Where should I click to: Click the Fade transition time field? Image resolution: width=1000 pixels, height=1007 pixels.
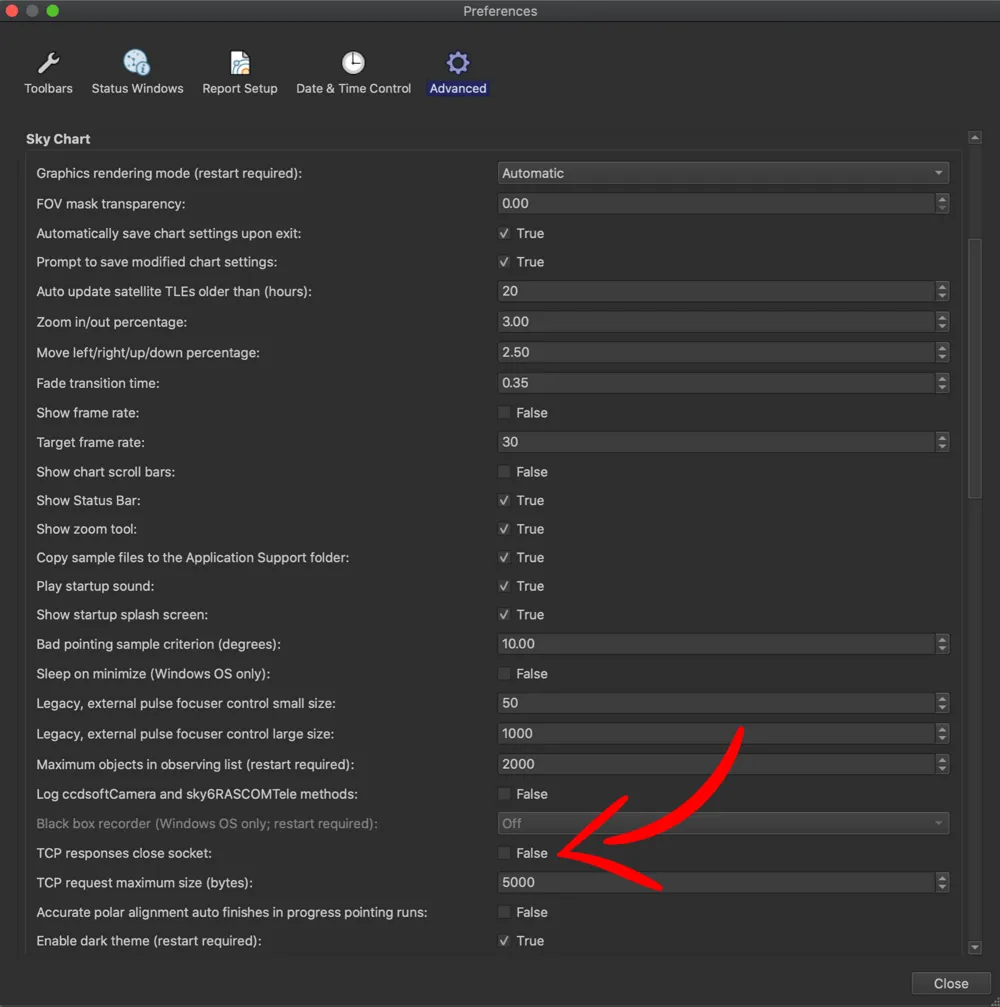point(716,383)
